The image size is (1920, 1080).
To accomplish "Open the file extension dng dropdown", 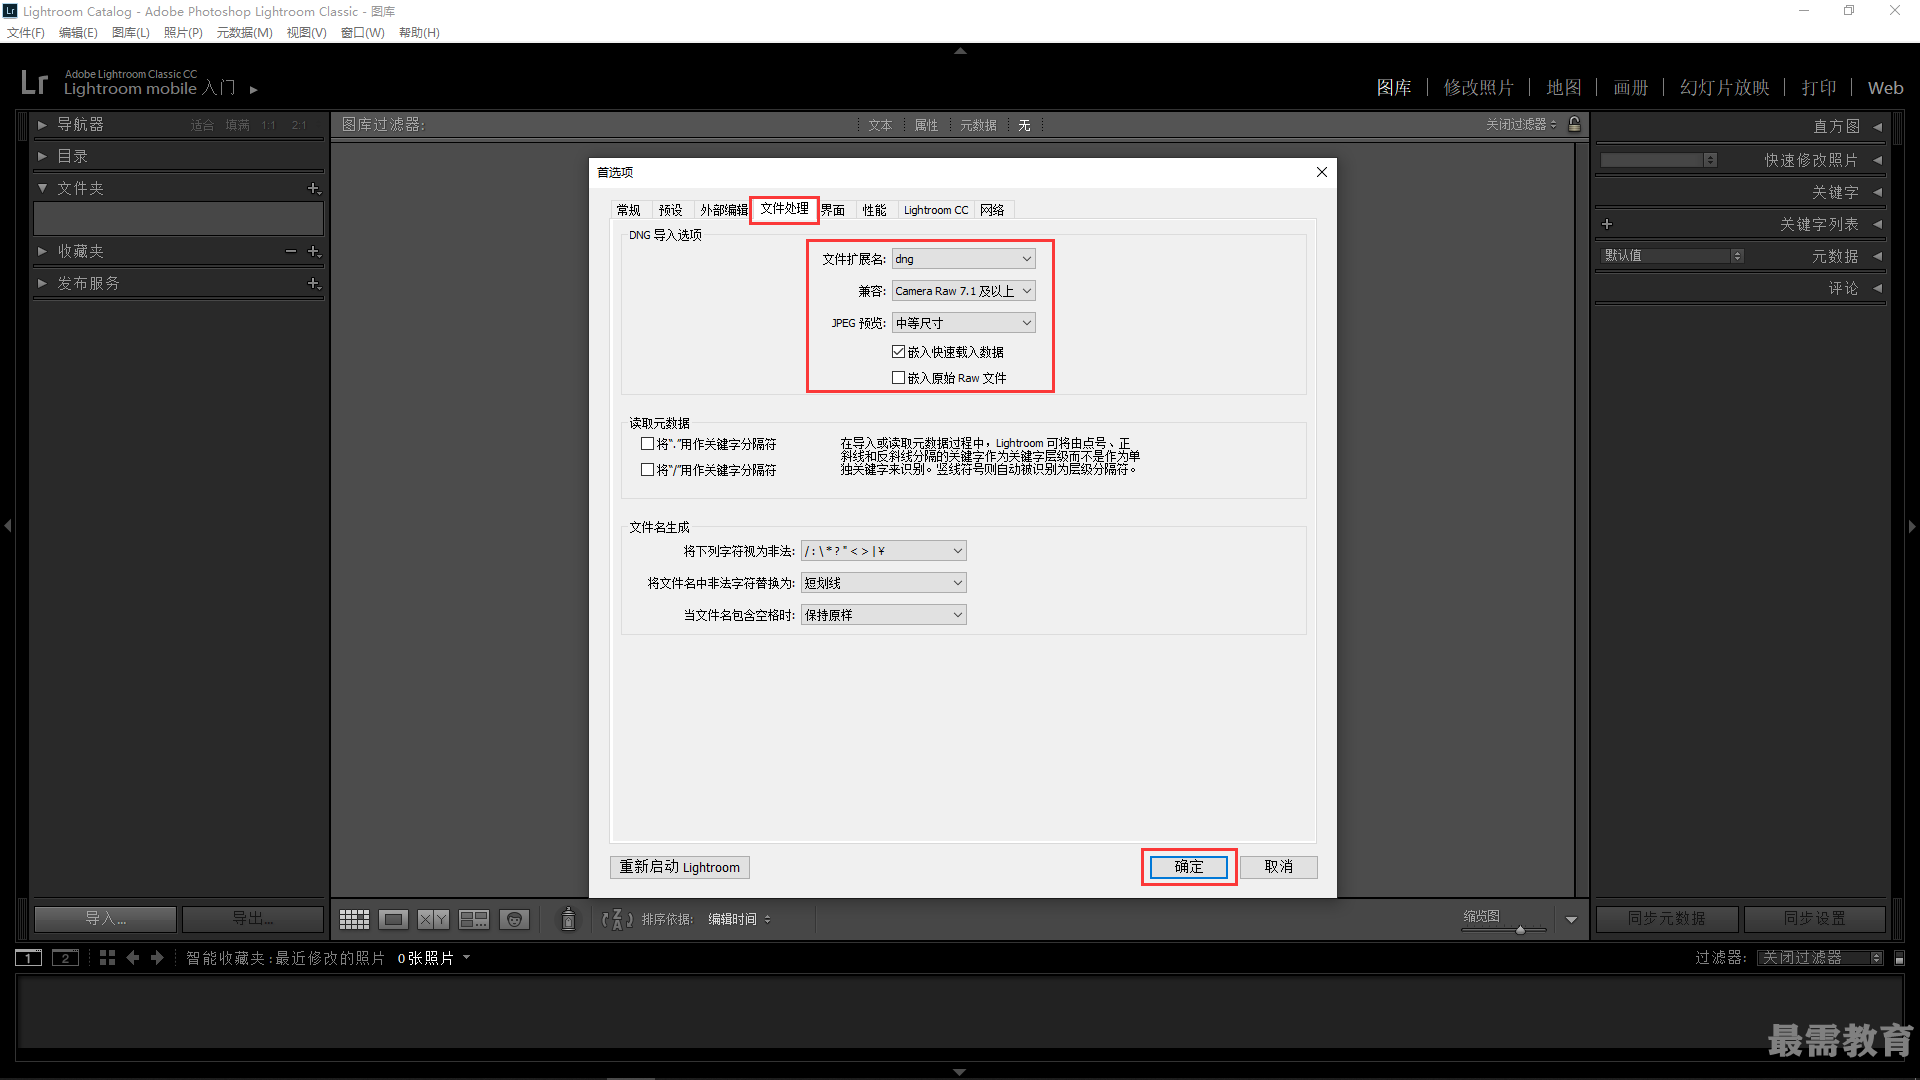I will pos(963,259).
